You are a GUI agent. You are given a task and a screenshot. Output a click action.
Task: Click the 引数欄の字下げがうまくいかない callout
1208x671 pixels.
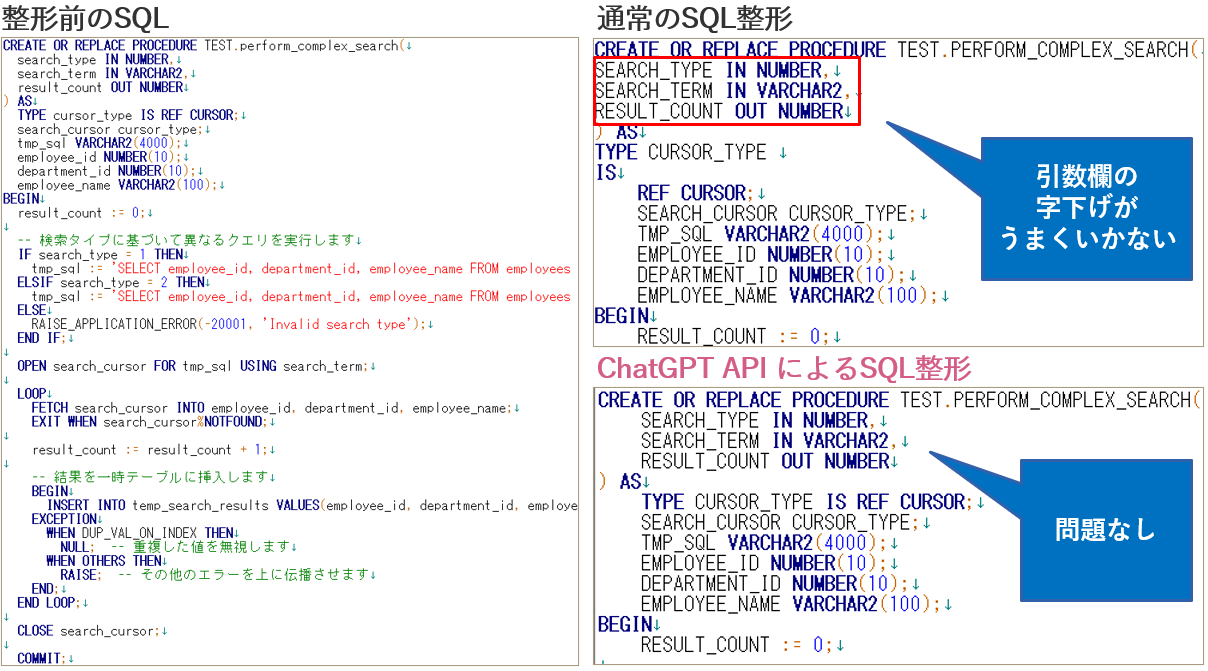point(1087,208)
